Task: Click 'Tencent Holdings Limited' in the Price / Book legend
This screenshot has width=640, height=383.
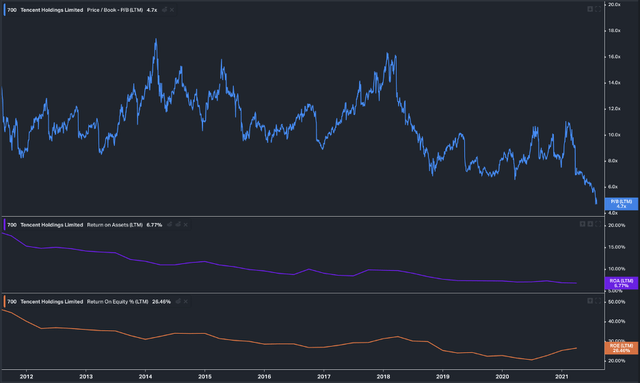Action: 52,10
